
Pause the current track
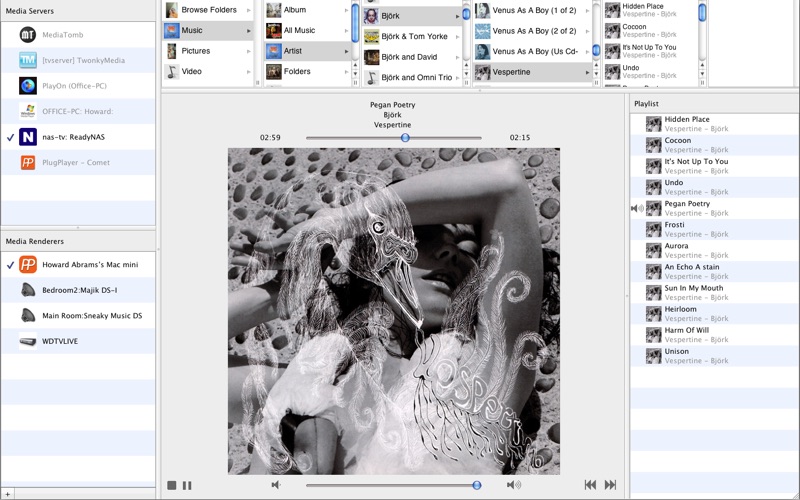coord(187,485)
